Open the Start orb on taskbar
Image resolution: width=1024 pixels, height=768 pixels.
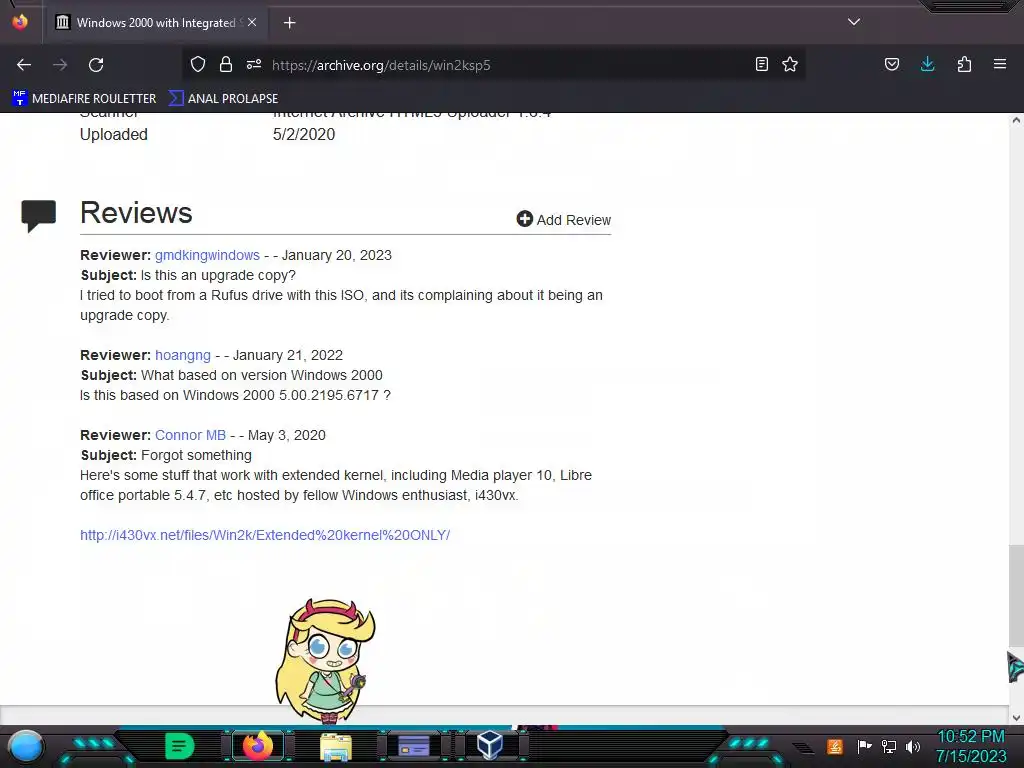tap(26, 746)
